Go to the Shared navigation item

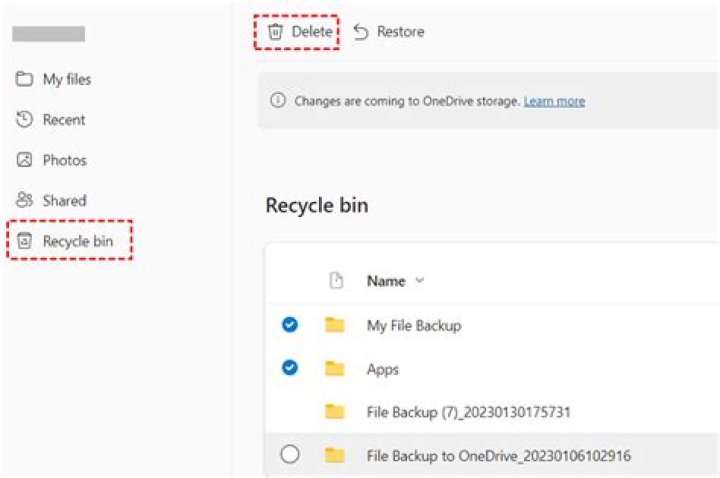pyautogui.click(x=64, y=200)
